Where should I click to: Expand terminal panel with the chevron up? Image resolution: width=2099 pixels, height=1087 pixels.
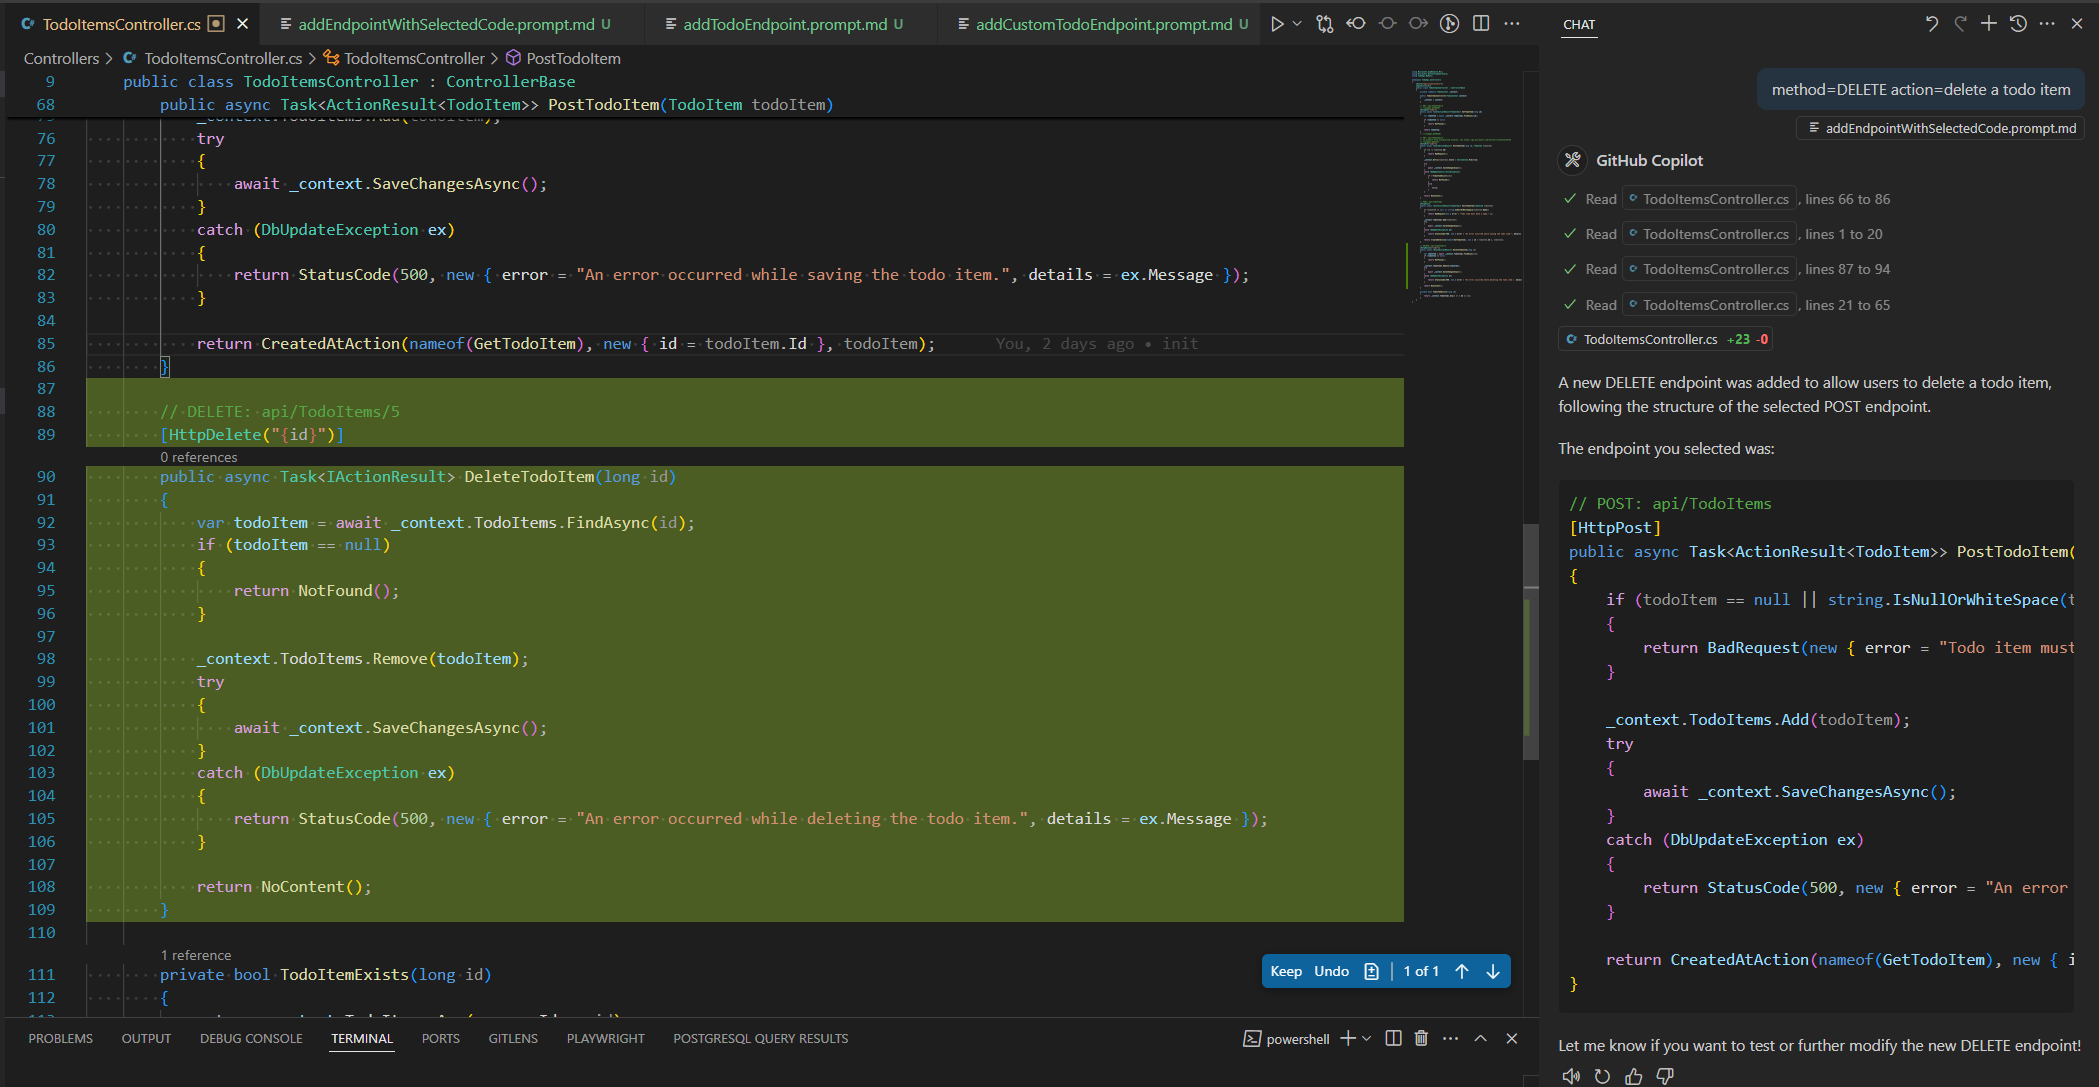point(1481,1038)
